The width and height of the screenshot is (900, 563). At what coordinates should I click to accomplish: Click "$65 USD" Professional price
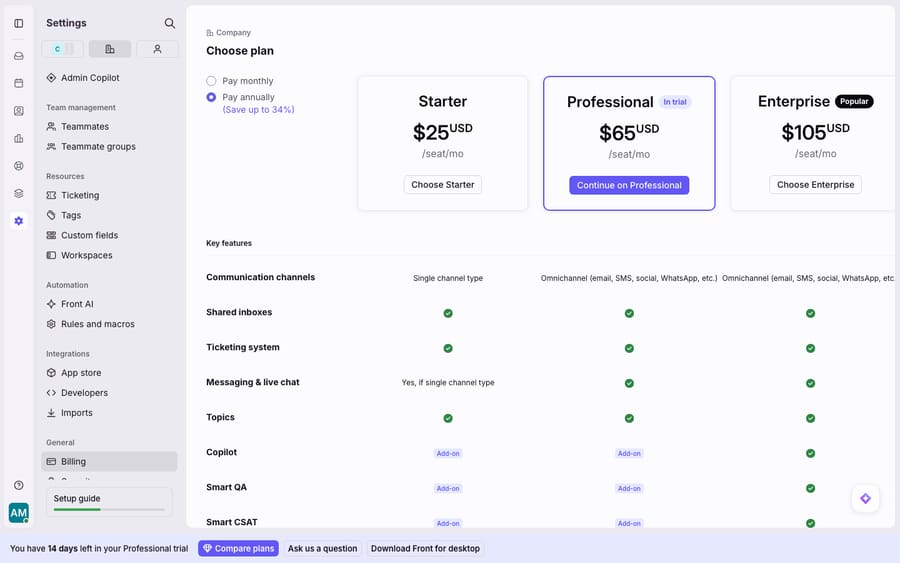629,133
